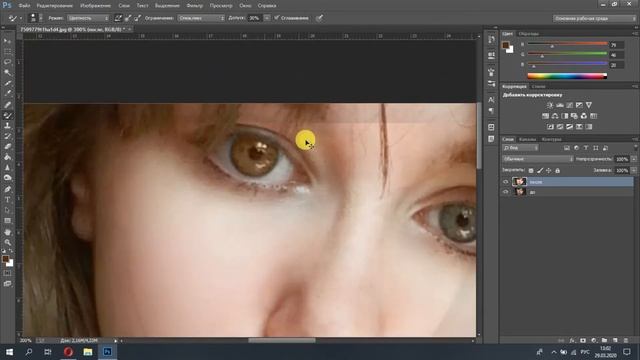
Task: Toggle lock layer position
Action: [549, 170]
